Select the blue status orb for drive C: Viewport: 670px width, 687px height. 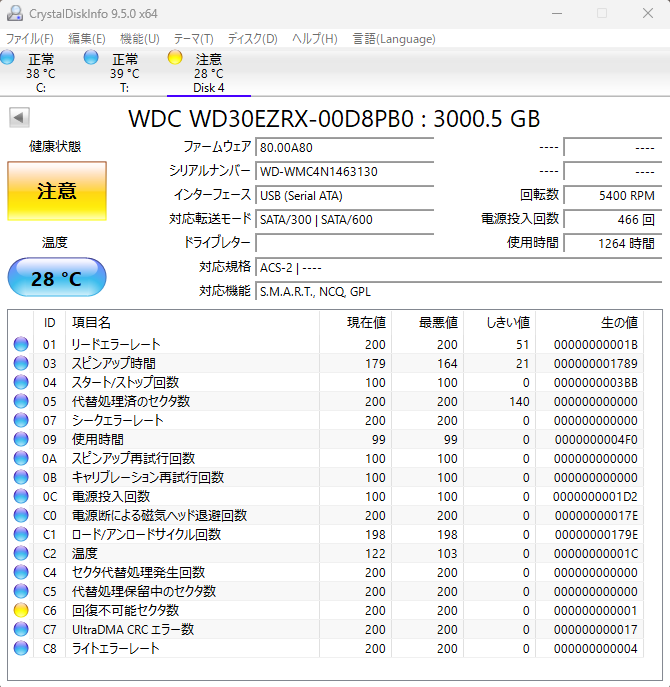click(x=8, y=58)
